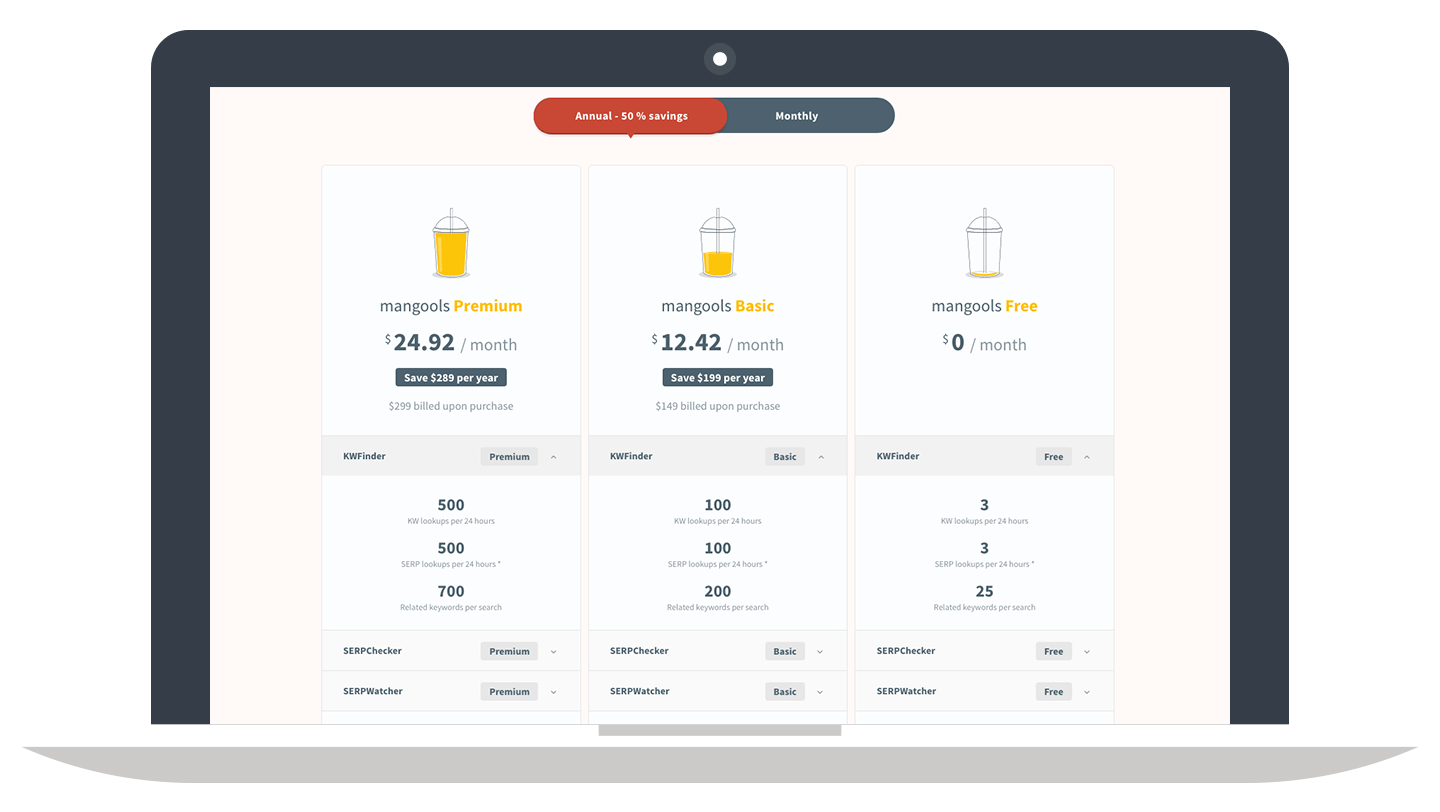Click the Premium badge next to KWFinder
Image resolution: width=1440 pixels, height=812 pixels.
point(509,457)
